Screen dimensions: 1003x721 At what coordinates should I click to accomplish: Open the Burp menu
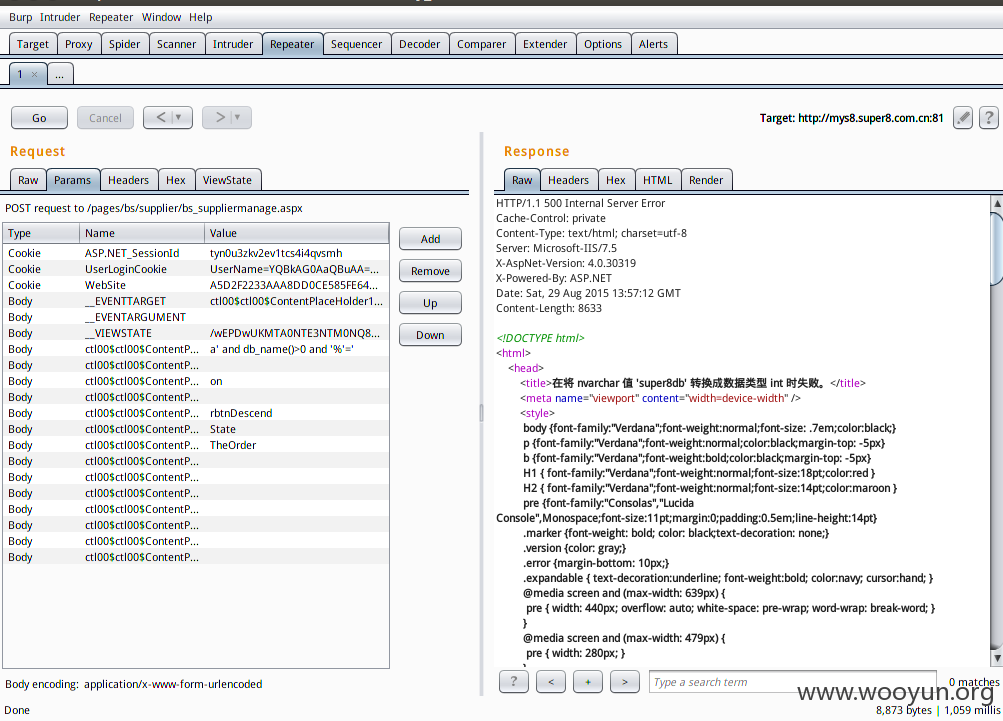pyautogui.click(x=20, y=17)
